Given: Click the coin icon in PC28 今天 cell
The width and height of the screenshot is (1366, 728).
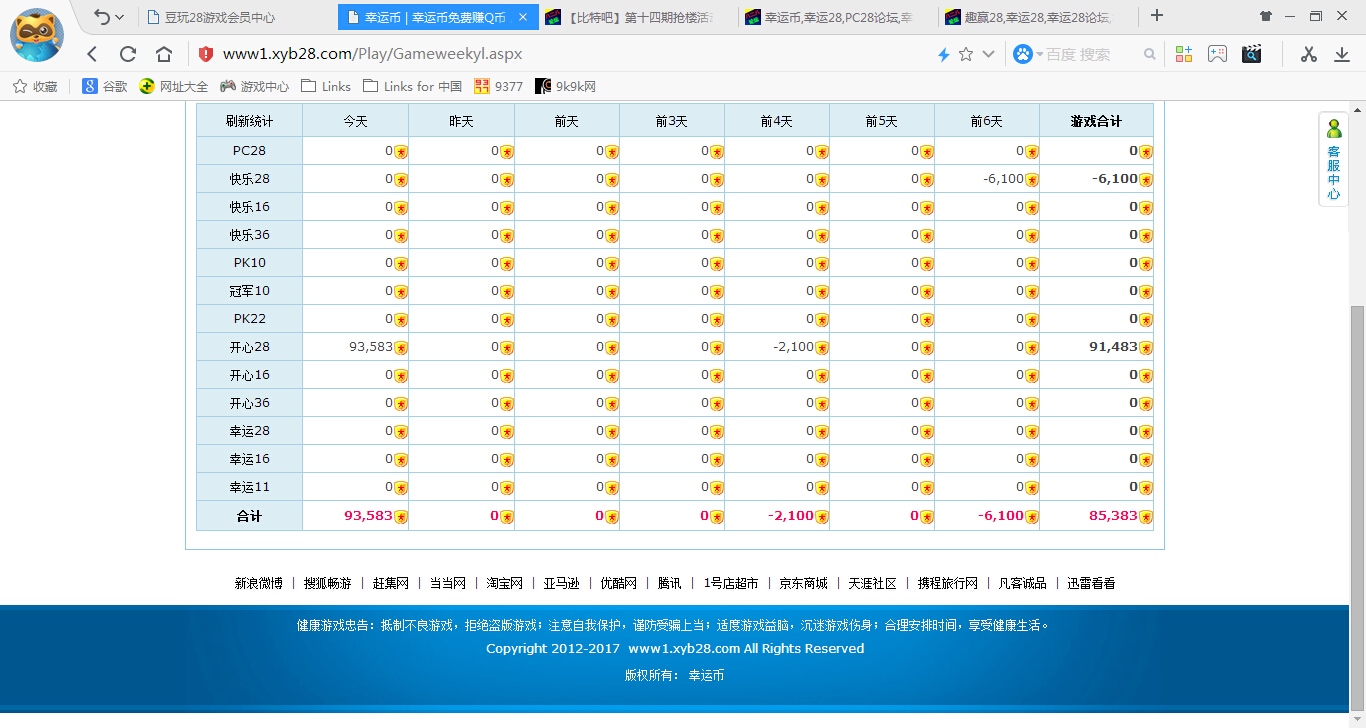Looking at the screenshot, I should pyautogui.click(x=401, y=152).
